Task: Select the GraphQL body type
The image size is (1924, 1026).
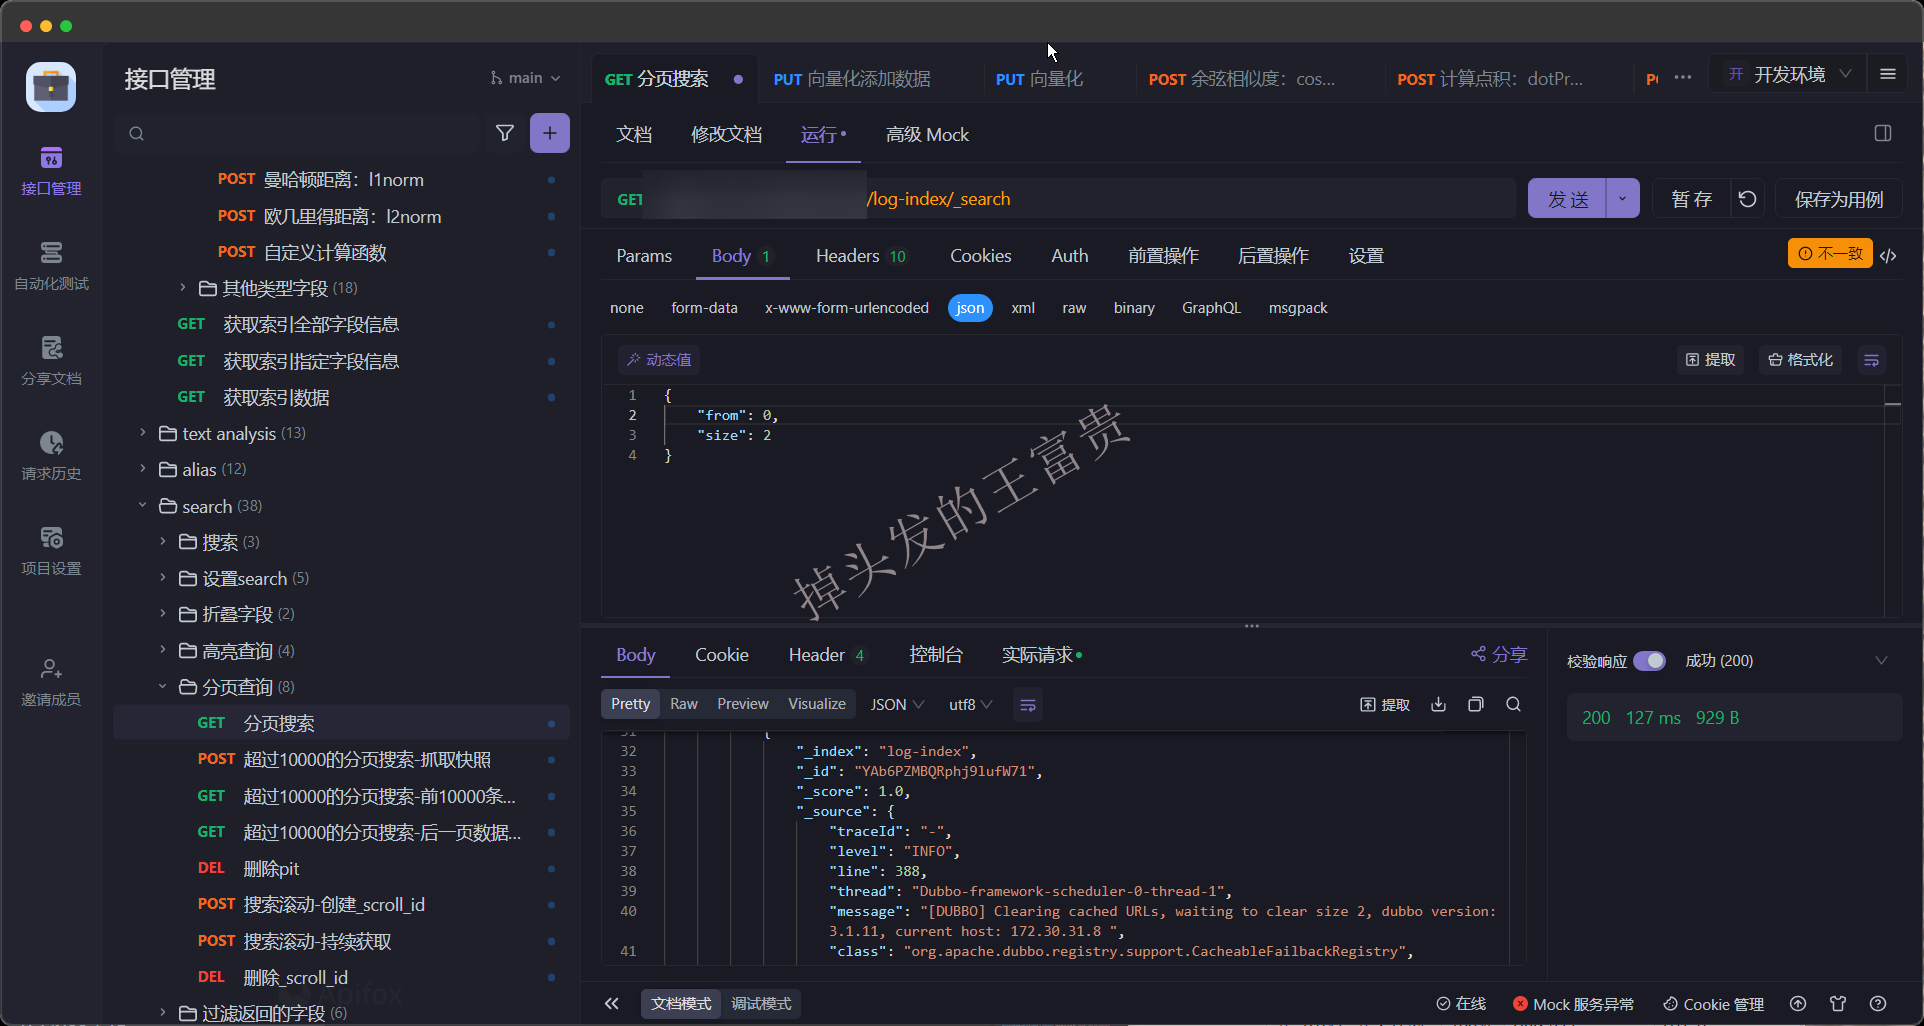Action: 1211,308
